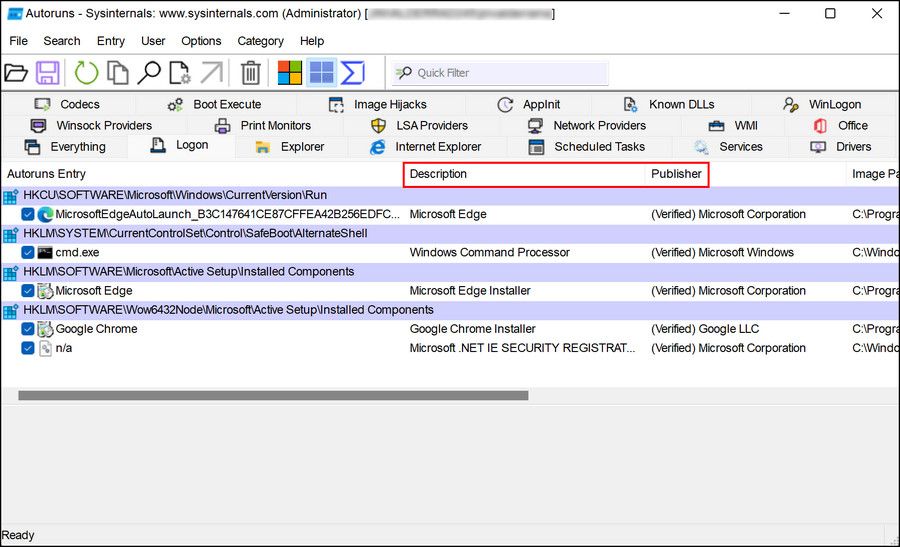The image size is (900, 547).
Task: Click the Edge icon on MicrosoftEdgeAutoLaunch row
Action: 45,214
